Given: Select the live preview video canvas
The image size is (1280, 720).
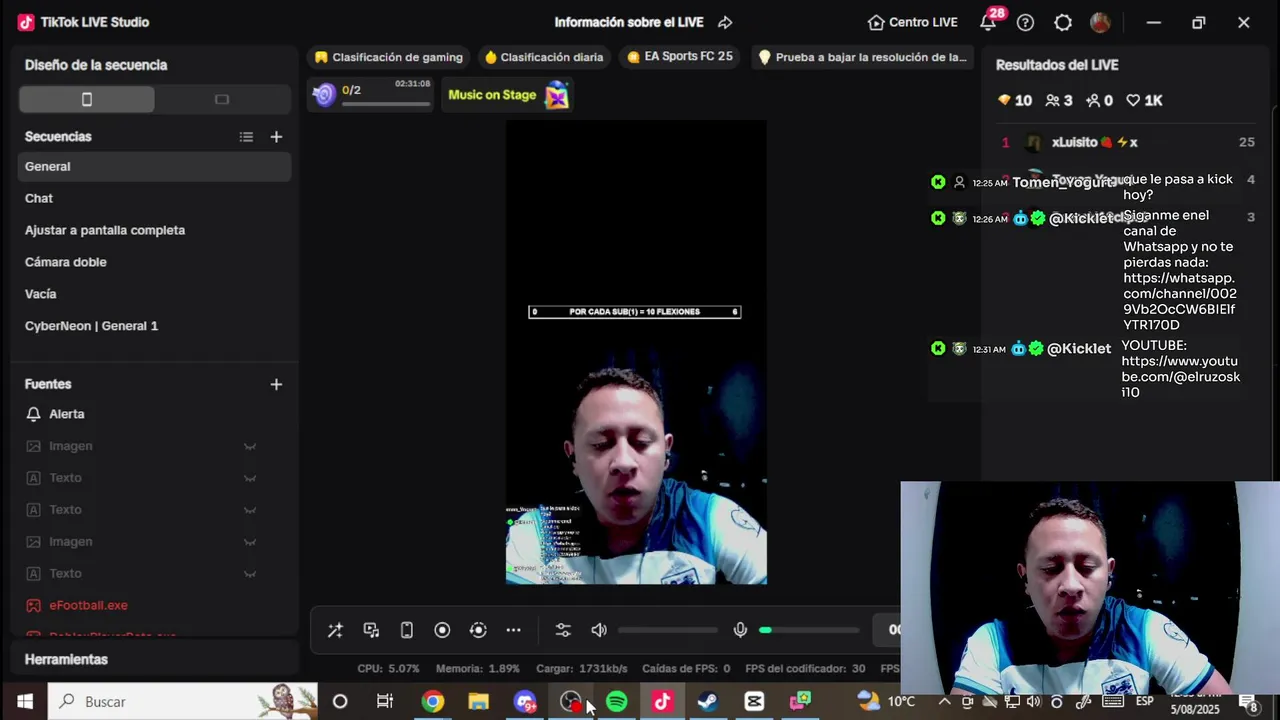Looking at the screenshot, I should [636, 352].
